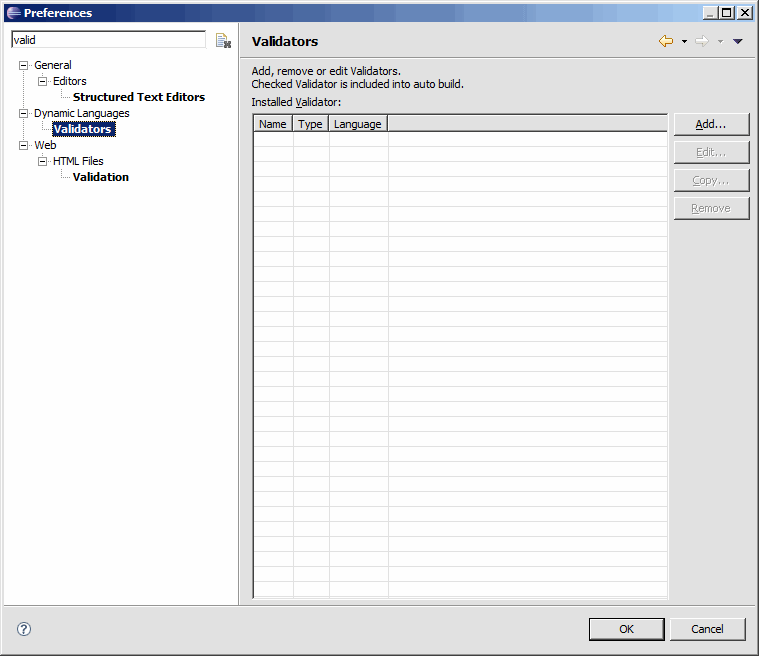Viewport: 759px width, 656px height.
Task: Select the HTML Files tree item
Action: coord(78,161)
